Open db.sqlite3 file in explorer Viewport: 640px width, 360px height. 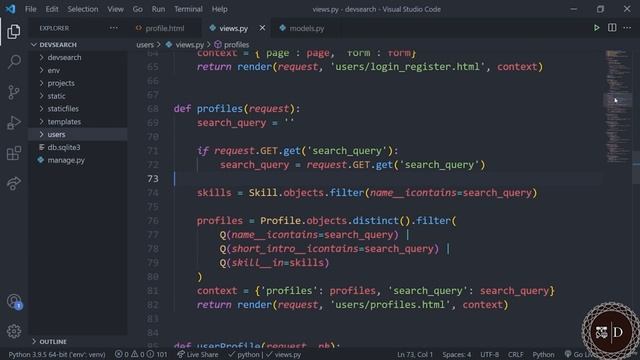pyautogui.click(x=64, y=147)
